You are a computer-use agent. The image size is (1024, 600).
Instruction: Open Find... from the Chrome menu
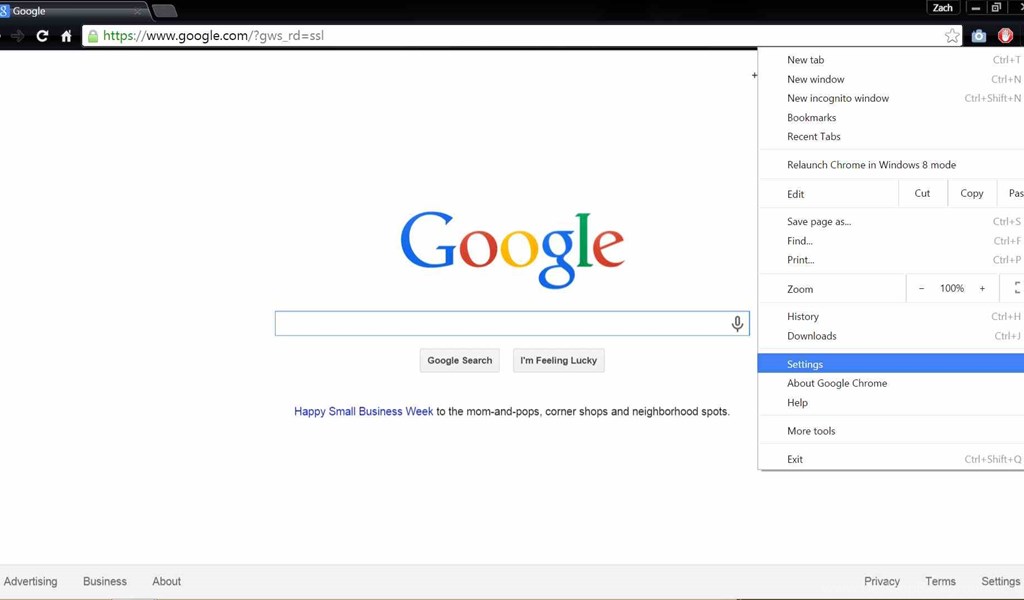891,241
